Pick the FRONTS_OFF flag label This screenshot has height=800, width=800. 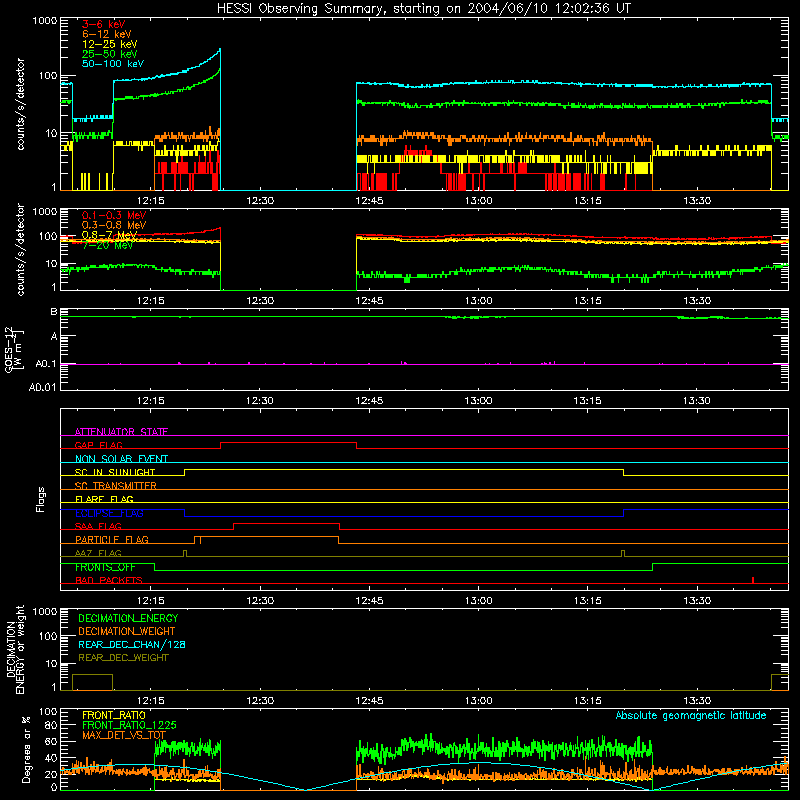pos(105,567)
